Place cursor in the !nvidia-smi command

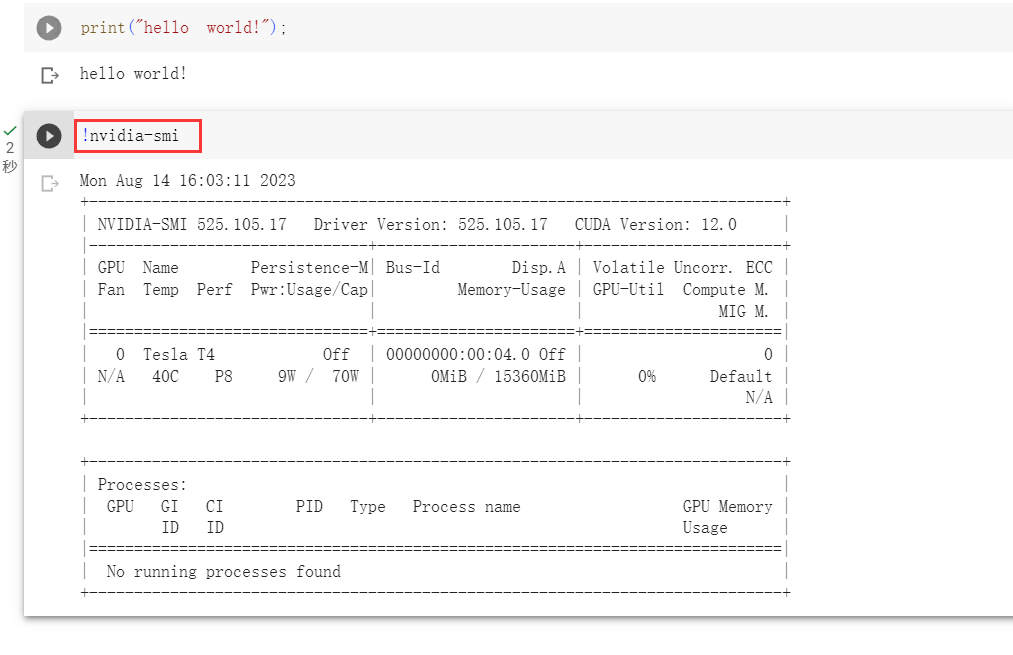tap(131, 135)
